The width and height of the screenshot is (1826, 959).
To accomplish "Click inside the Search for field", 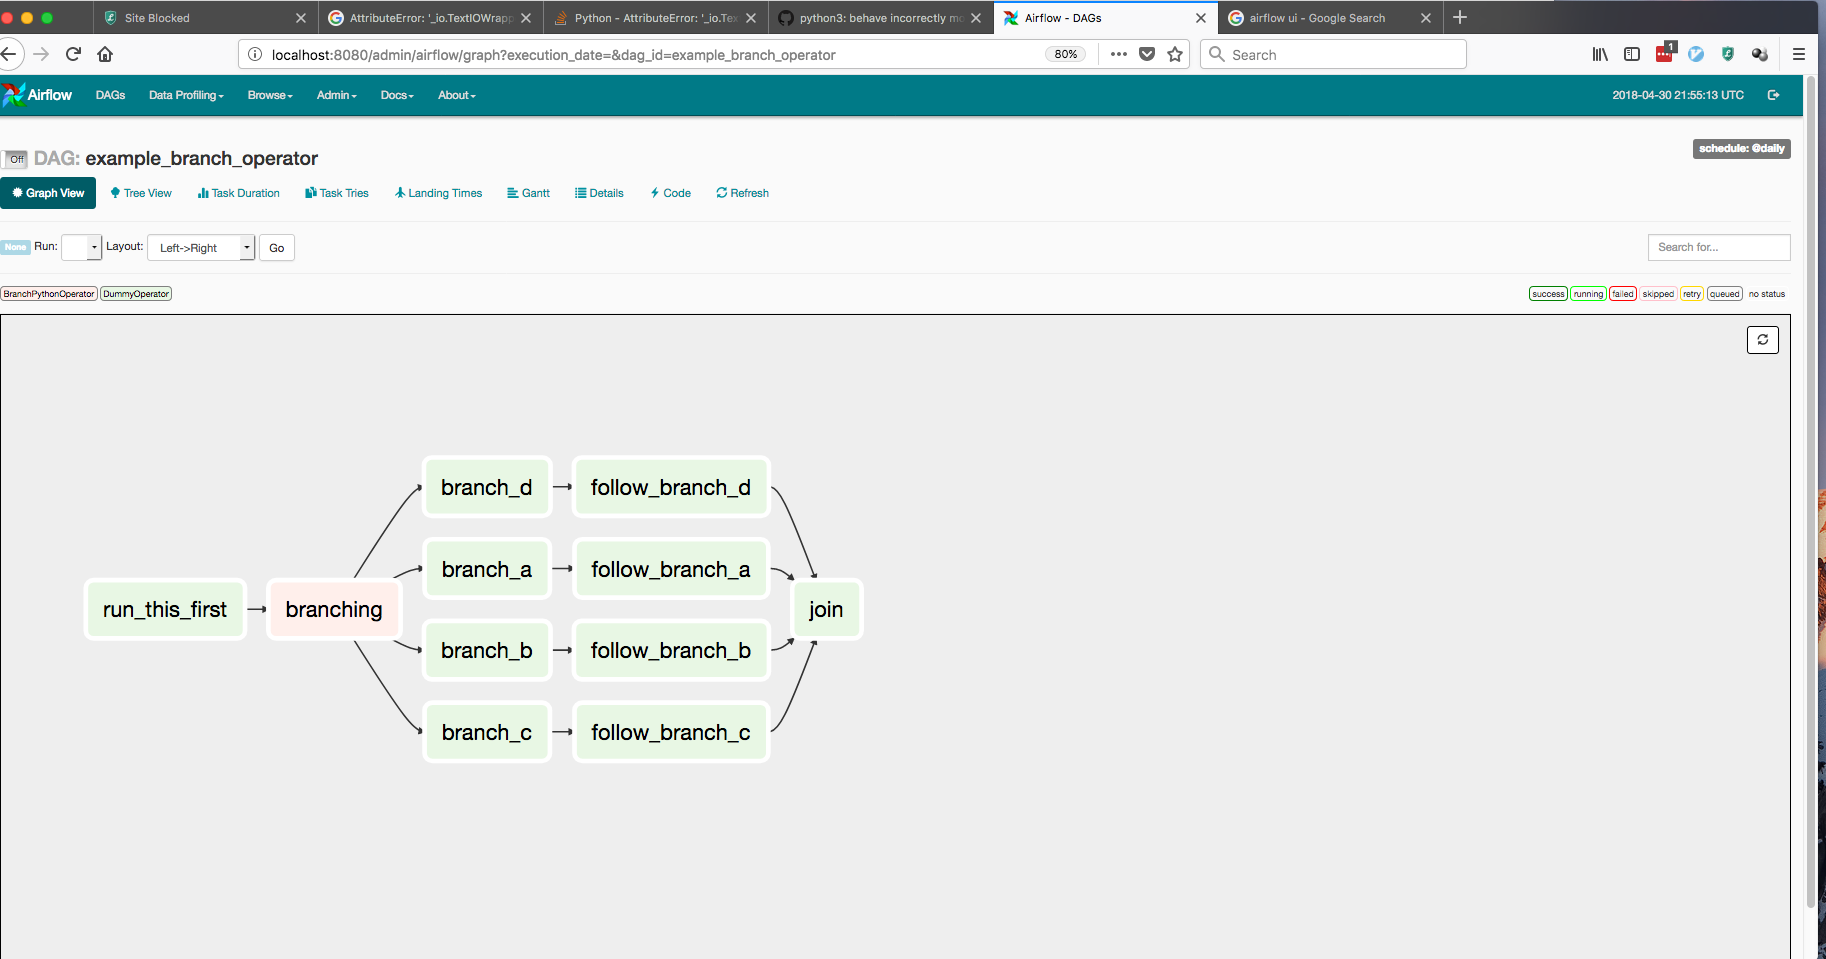I will (1719, 247).
